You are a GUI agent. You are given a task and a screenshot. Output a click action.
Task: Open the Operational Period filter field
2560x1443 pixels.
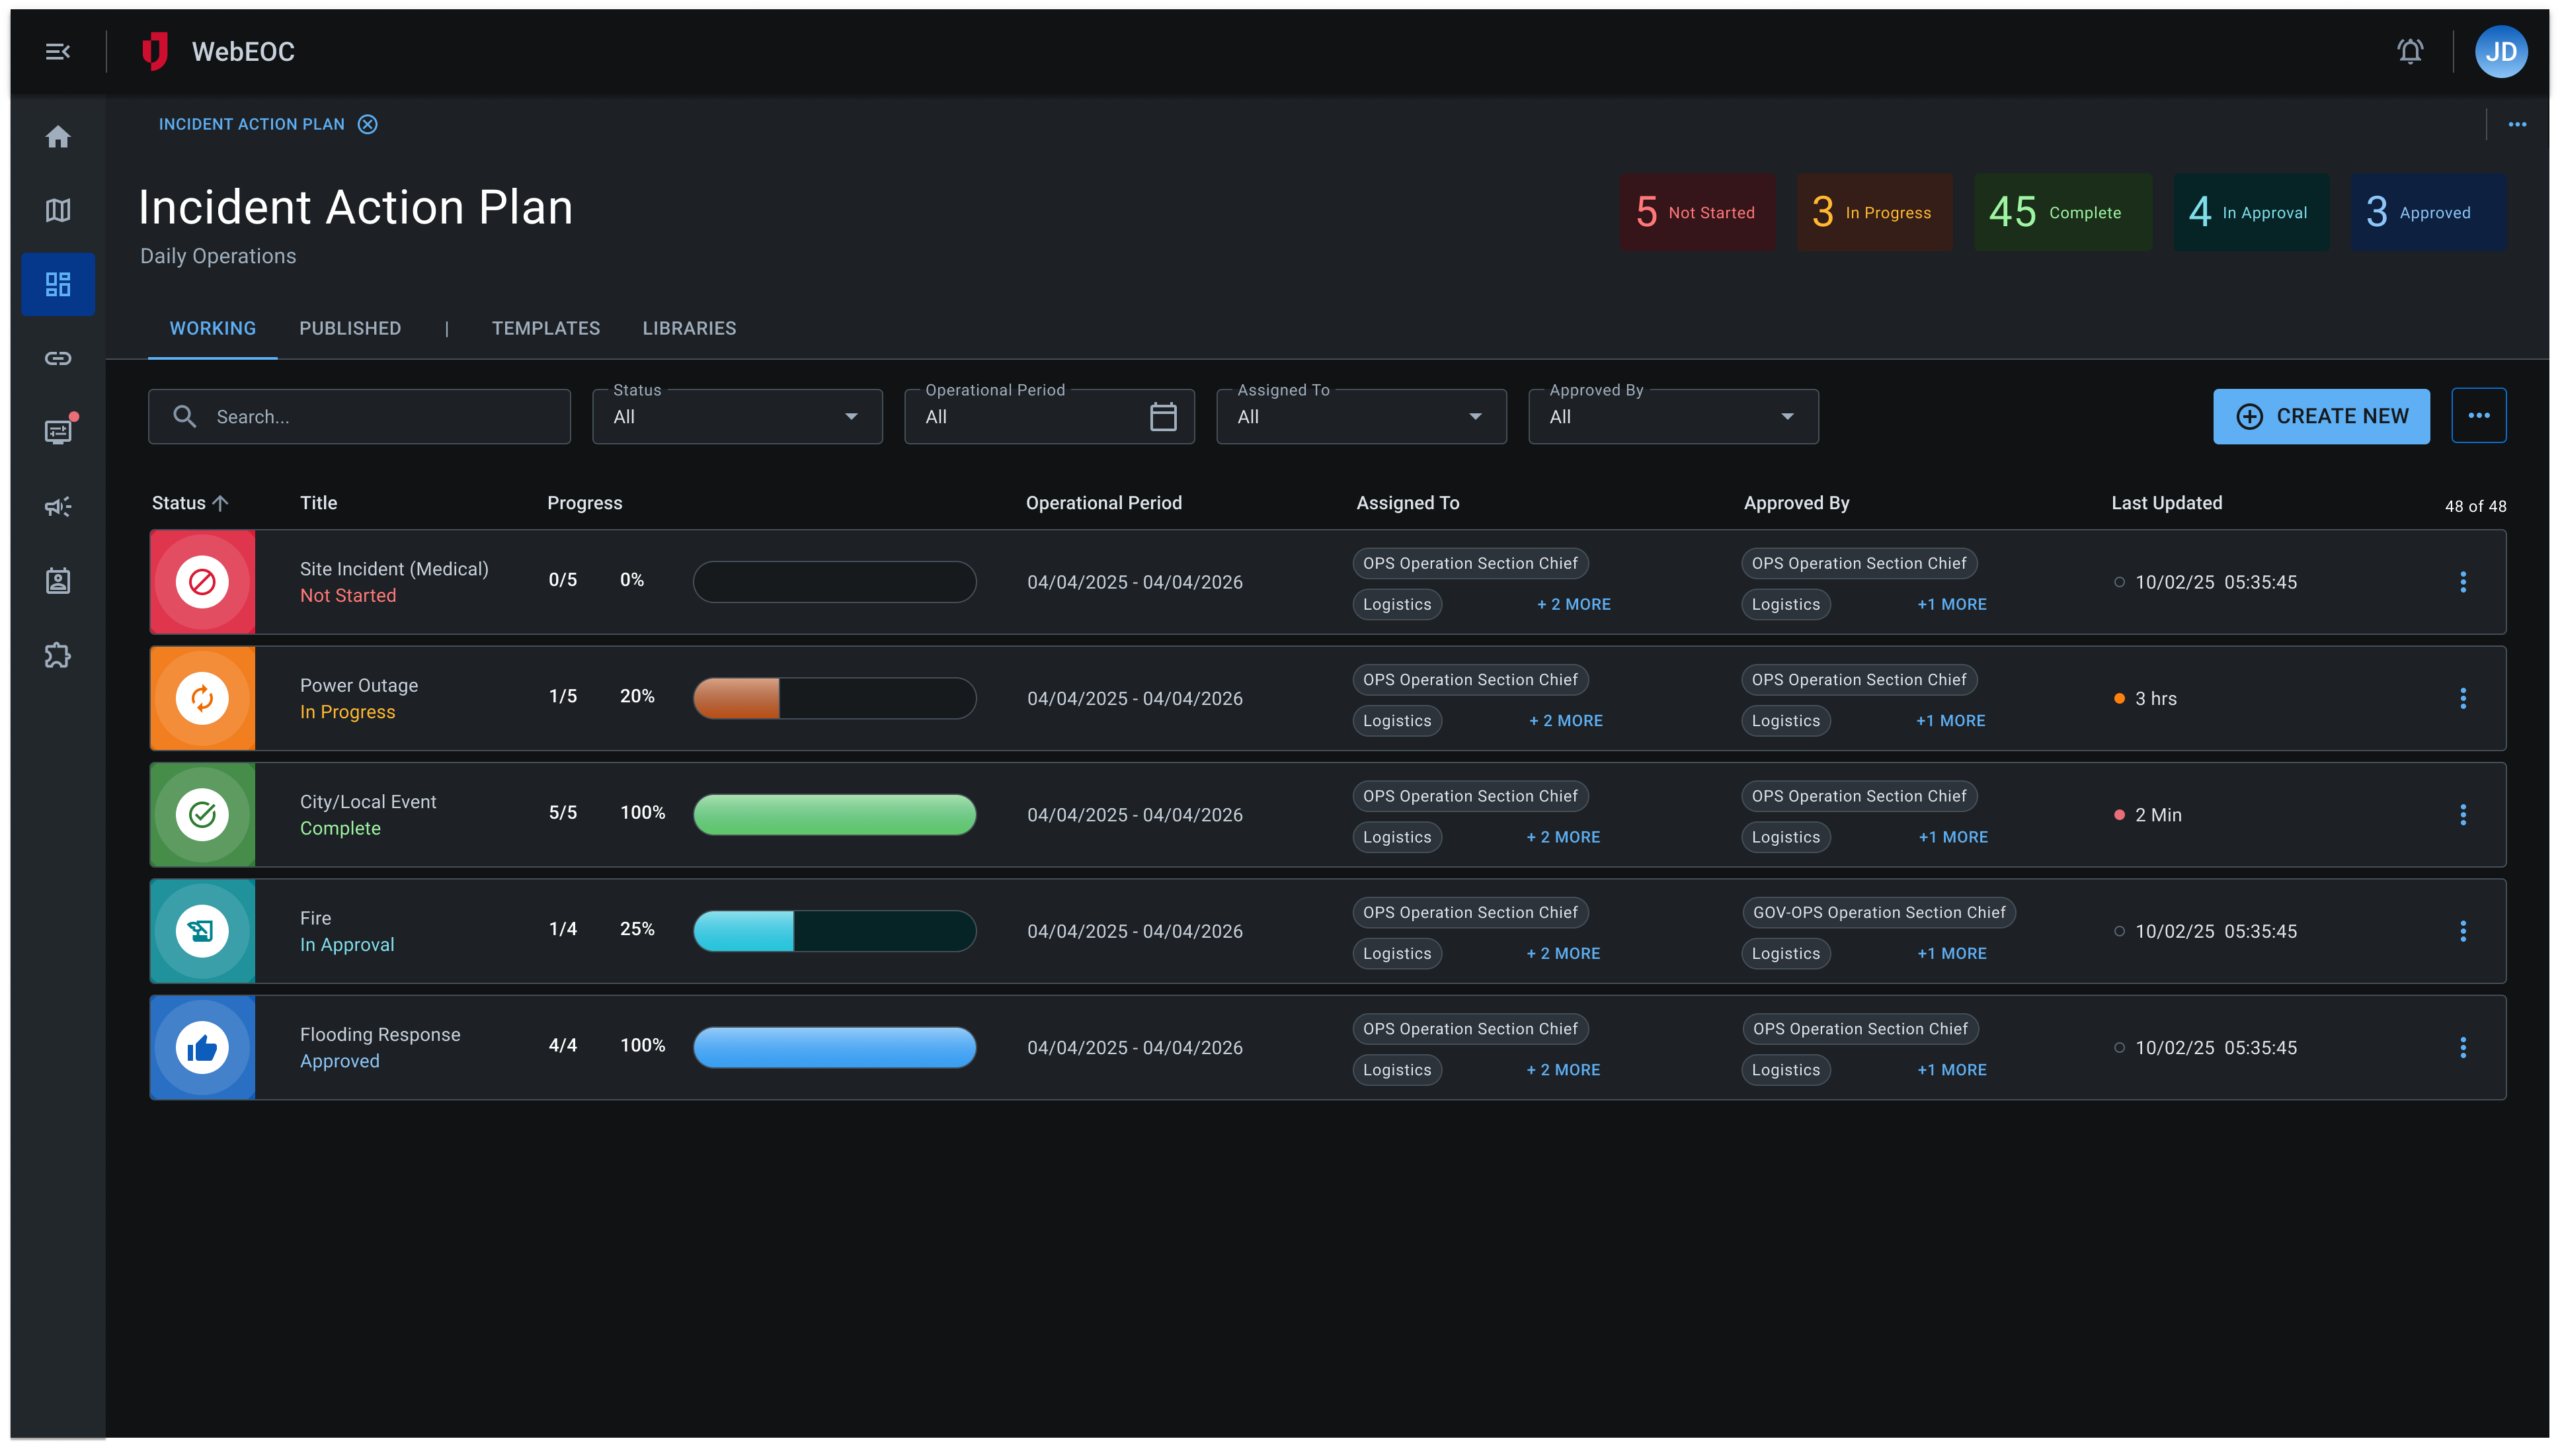[x=1049, y=417]
